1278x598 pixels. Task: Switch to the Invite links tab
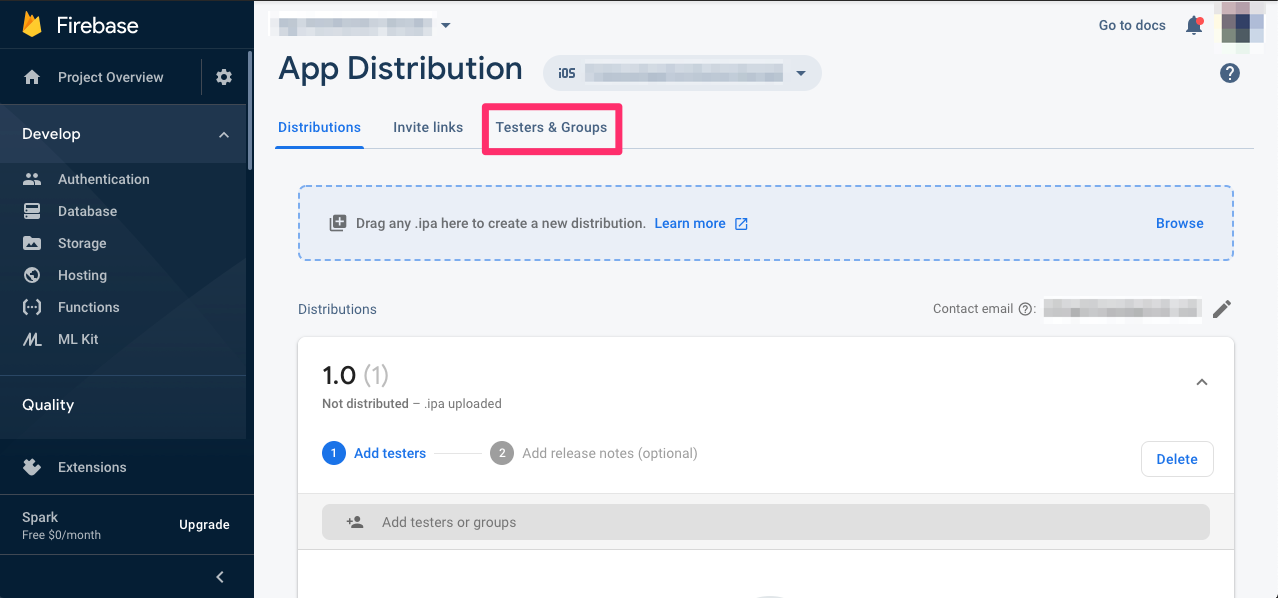(428, 127)
